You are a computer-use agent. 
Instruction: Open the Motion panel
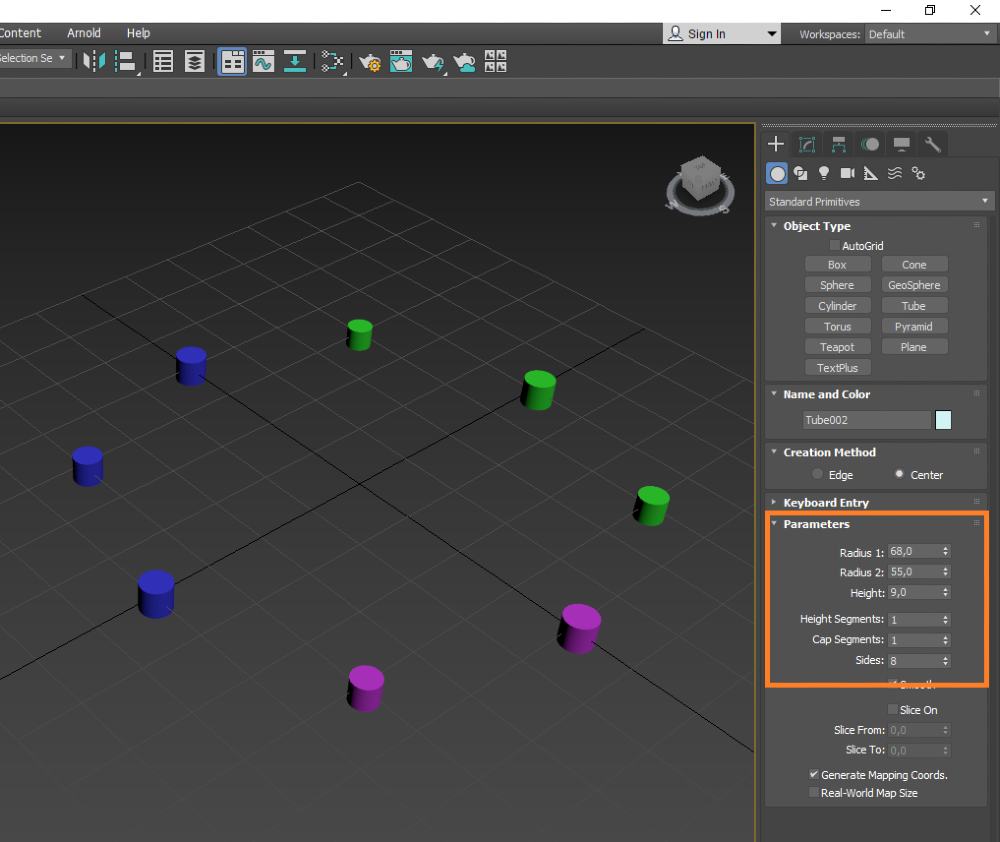point(870,145)
